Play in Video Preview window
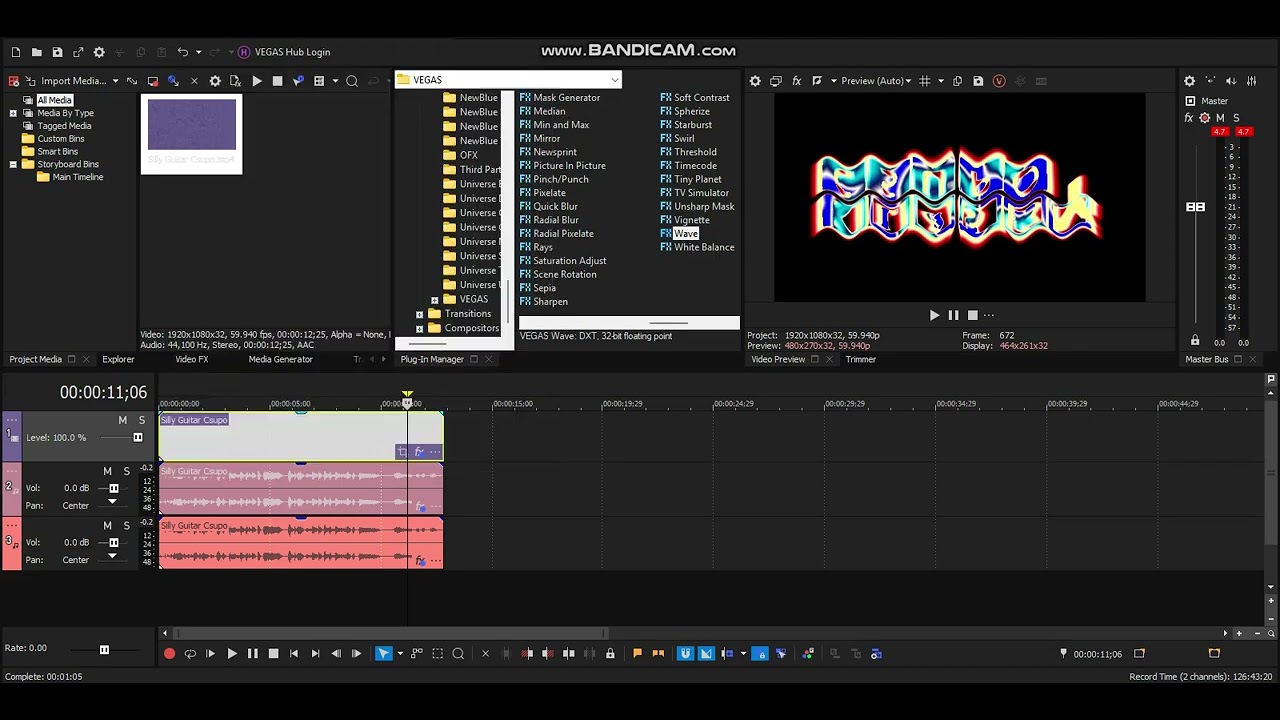This screenshot has width=1280, height=720. click(x=934, y=315)
